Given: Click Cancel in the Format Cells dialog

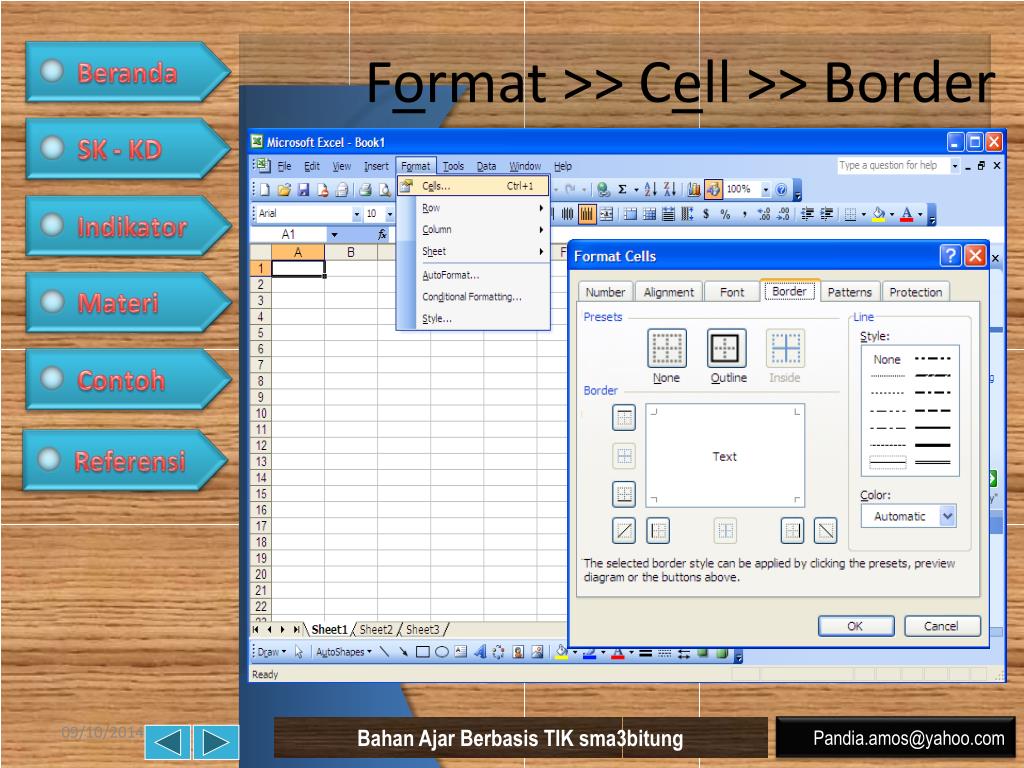Looking at the screenshot, I should click(941, 626).
